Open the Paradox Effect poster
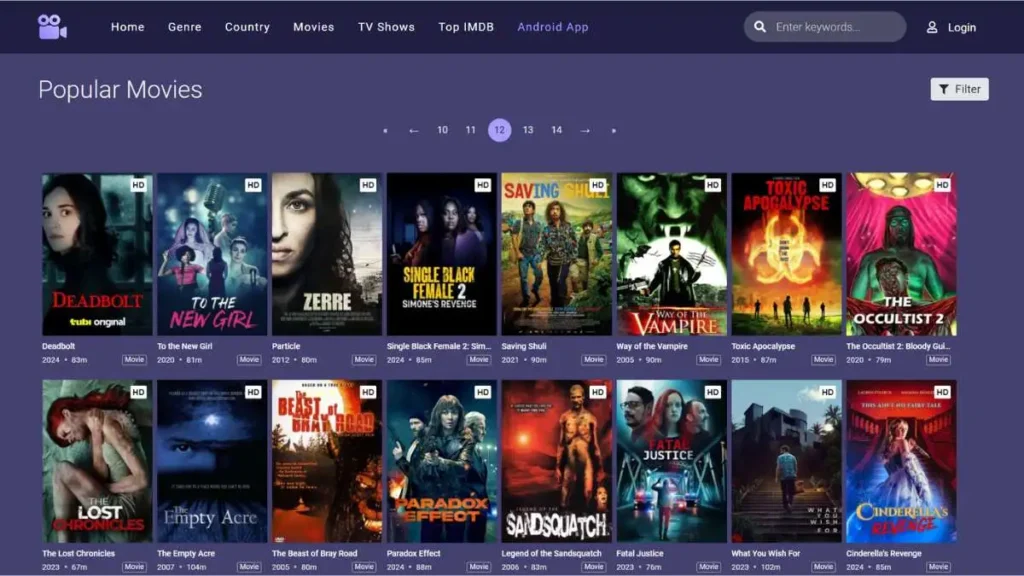The image size is (1024, 576). 442,461
